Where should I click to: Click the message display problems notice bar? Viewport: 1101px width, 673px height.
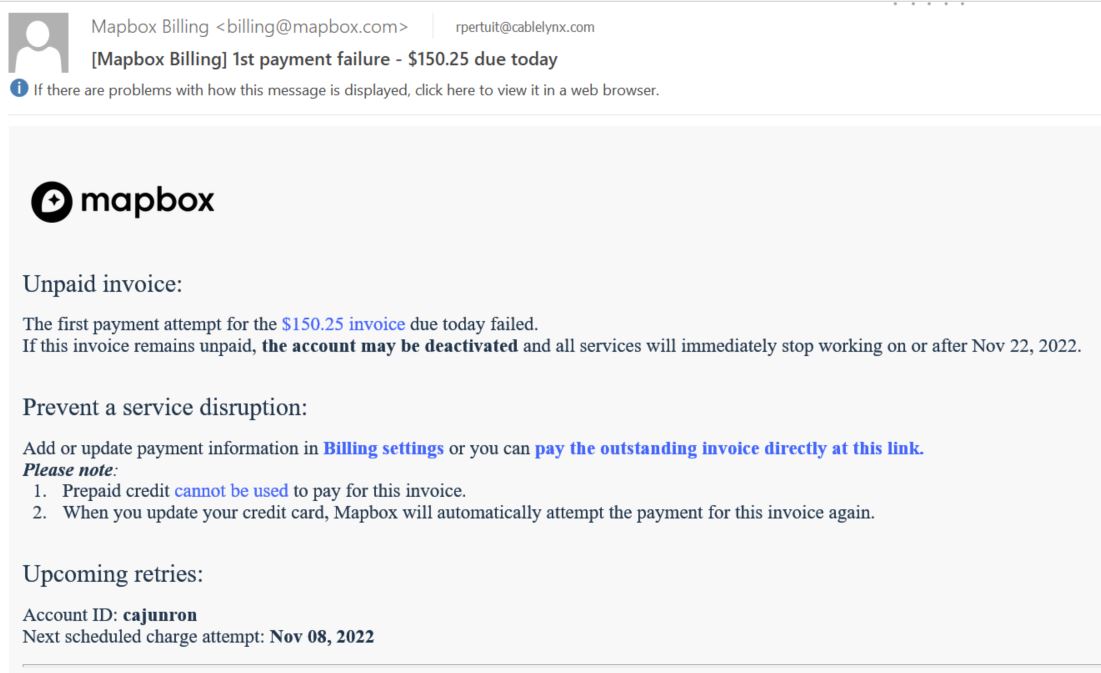coord(346,90)
